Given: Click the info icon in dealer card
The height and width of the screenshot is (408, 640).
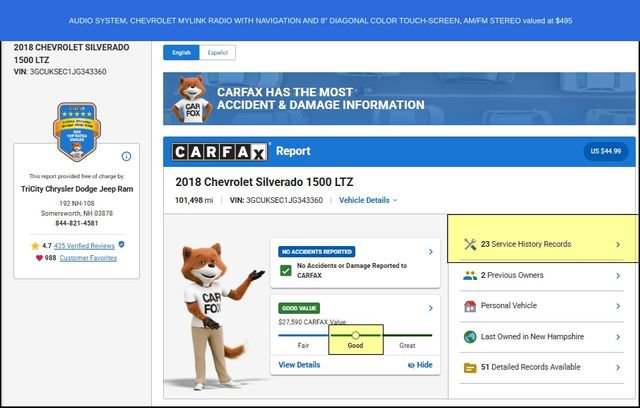Looking at the screenshot, I should click(127, 156).
